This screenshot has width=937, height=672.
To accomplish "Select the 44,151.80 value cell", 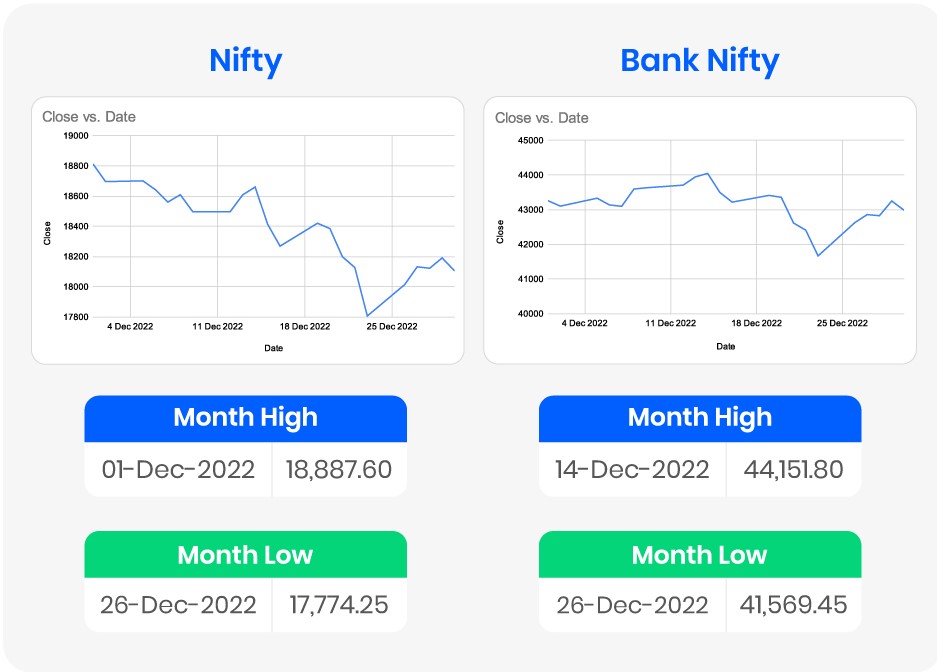I will (x=794, y=469).
